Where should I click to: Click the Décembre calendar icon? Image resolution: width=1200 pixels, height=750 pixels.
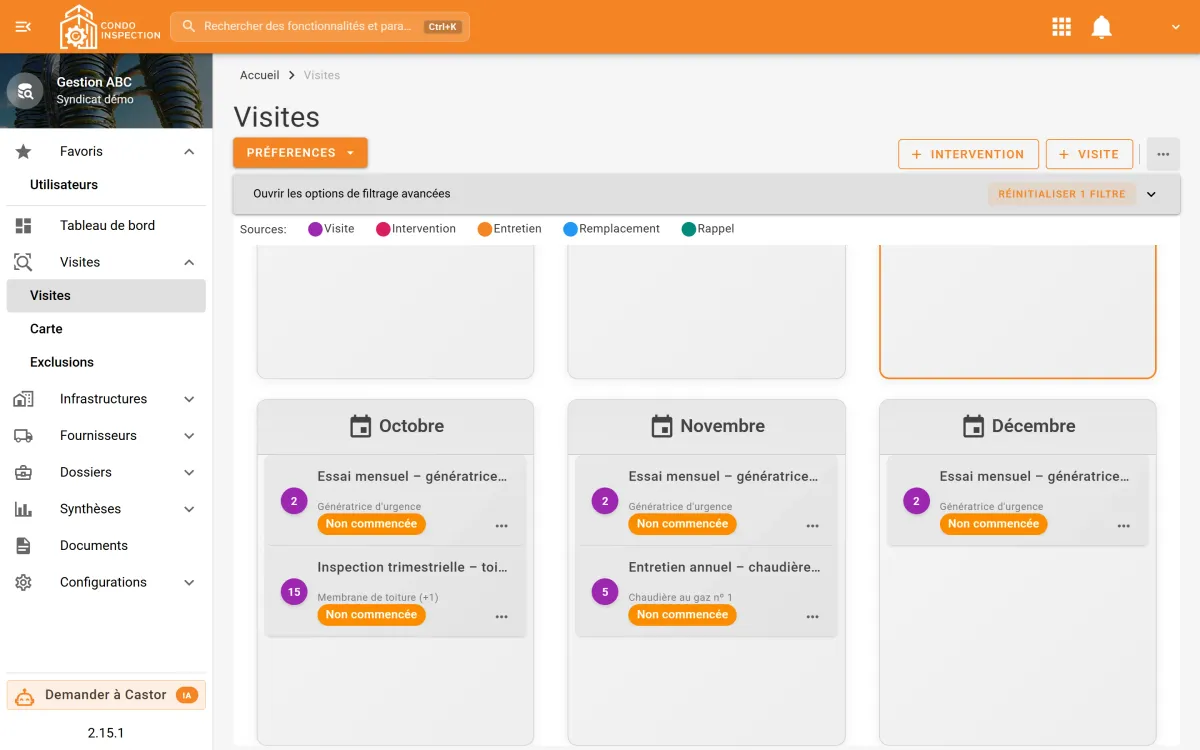pos(973,426)
